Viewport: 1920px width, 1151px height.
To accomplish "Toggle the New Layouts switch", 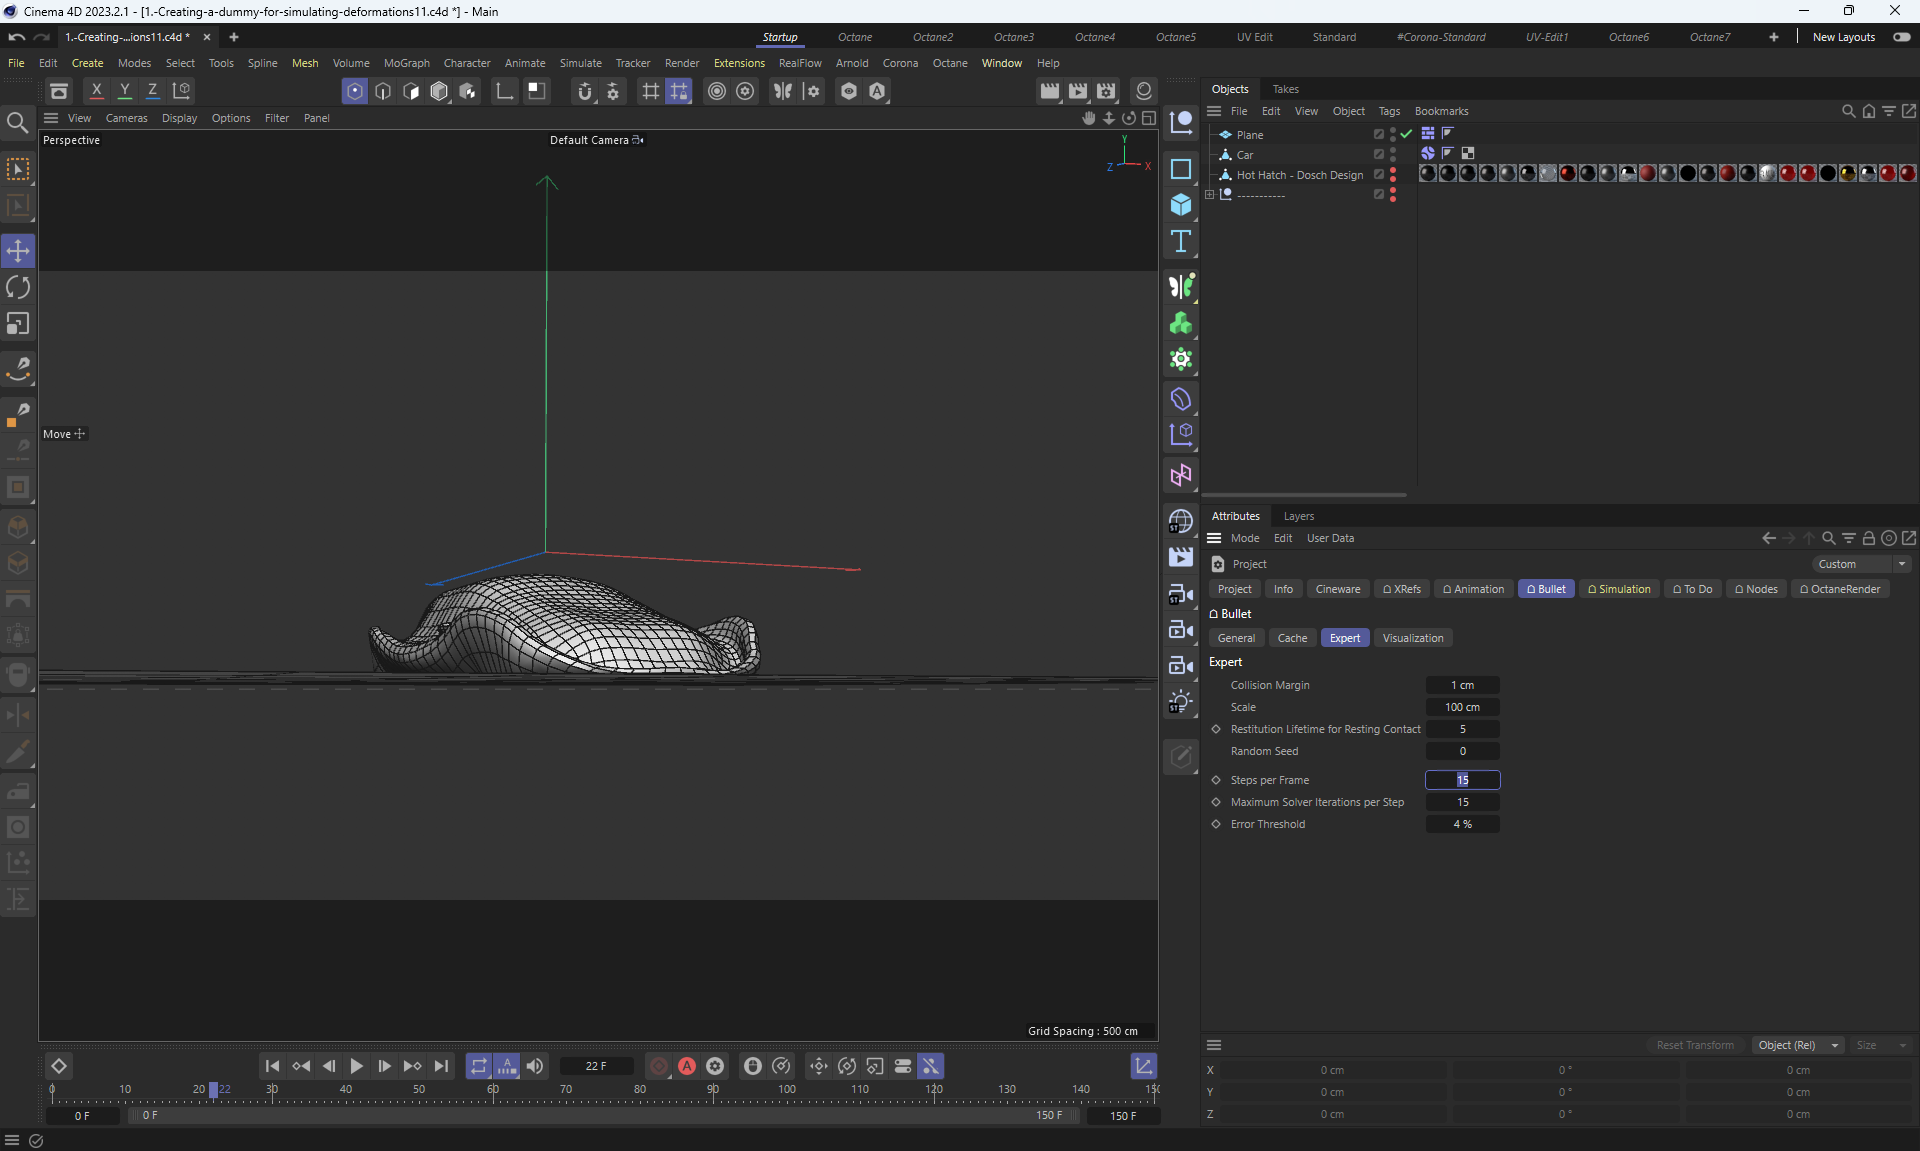I will click(1901, 37).
